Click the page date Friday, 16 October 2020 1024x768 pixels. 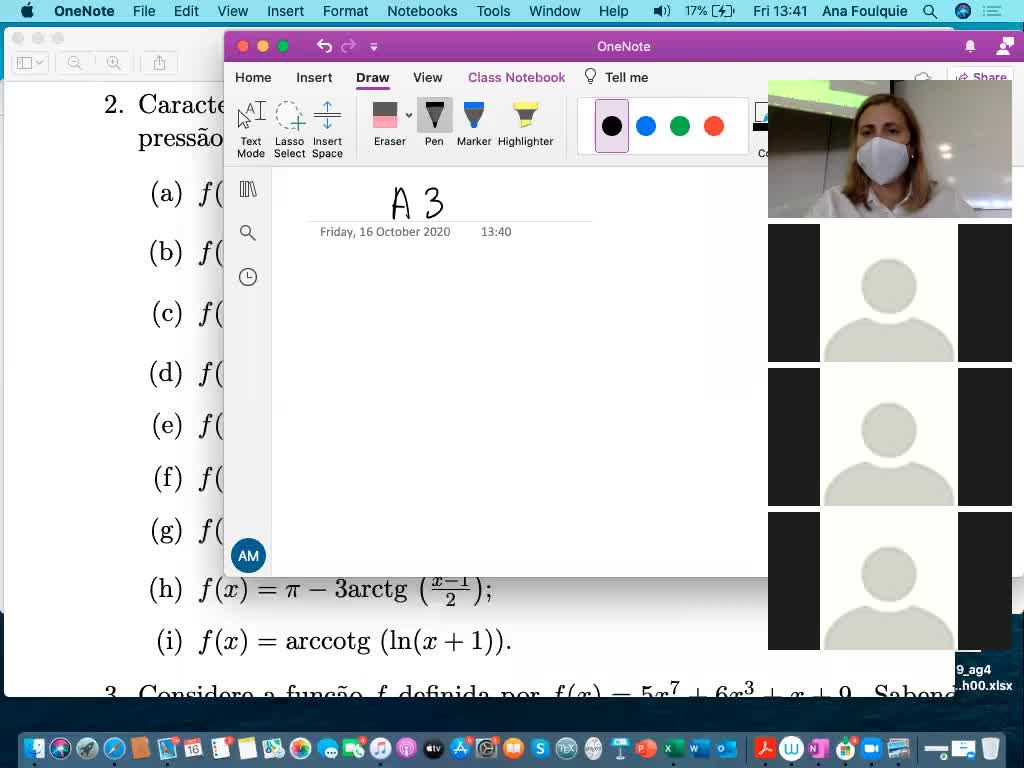(385, 232)
